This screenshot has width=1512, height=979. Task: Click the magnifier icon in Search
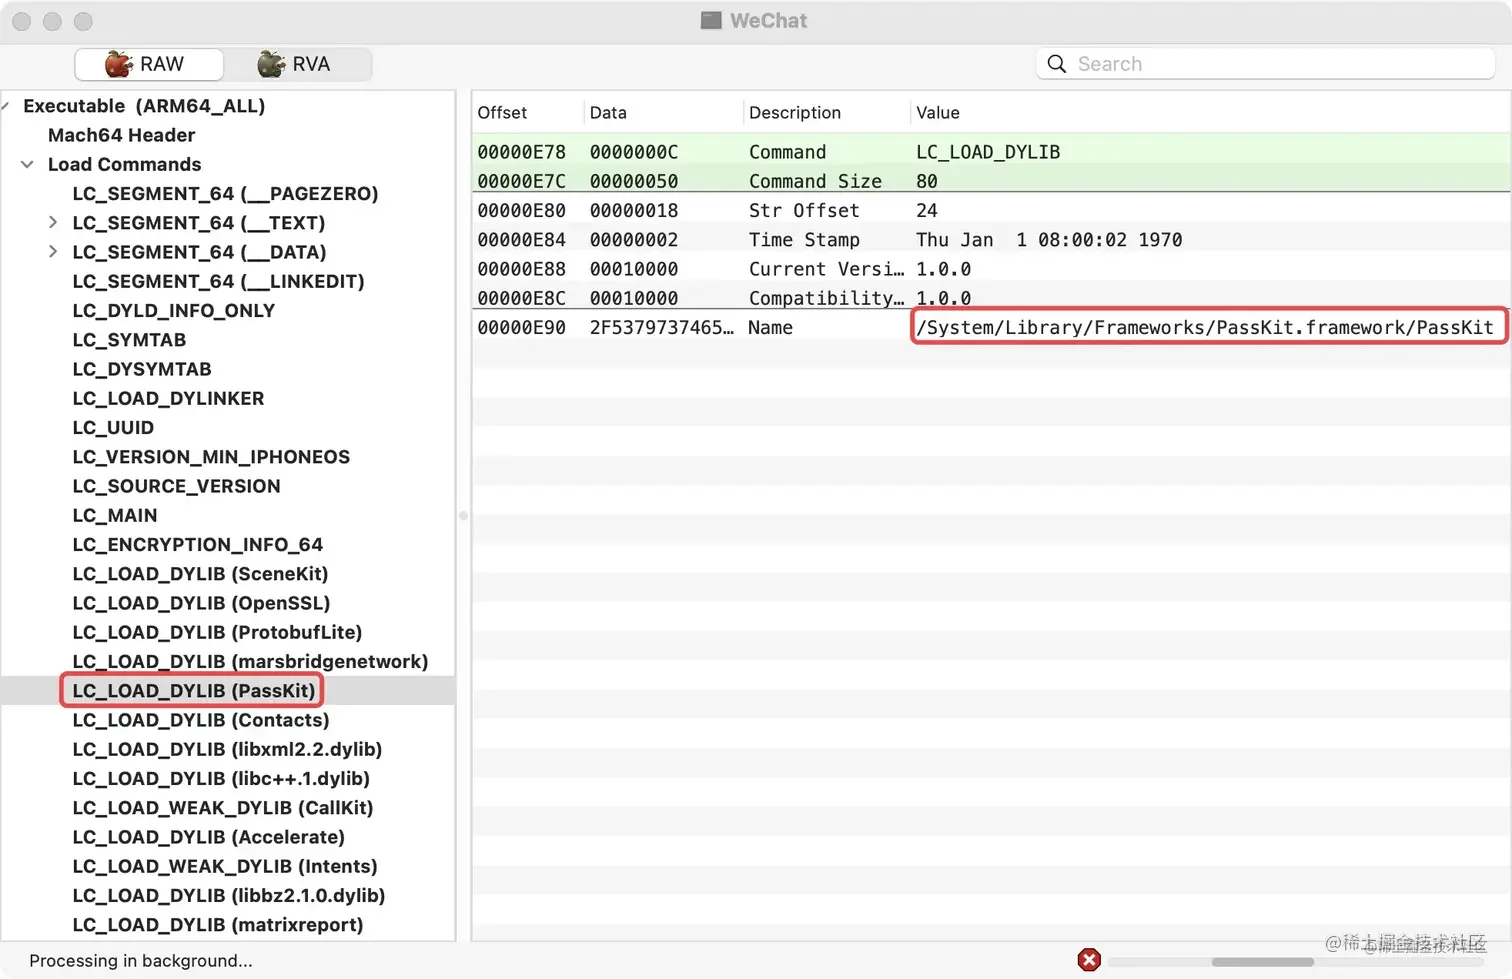point(1057,64)
